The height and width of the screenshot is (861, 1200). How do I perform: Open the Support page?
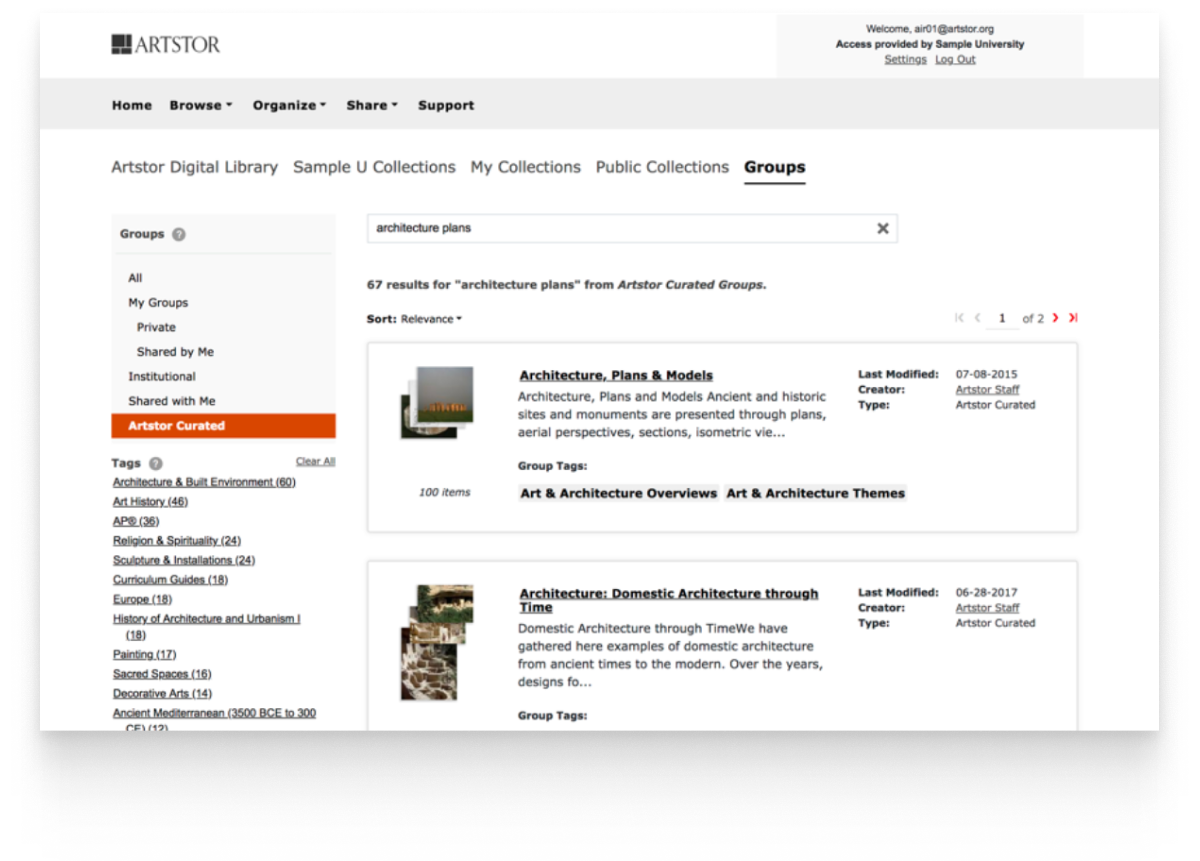click(446, 105)
